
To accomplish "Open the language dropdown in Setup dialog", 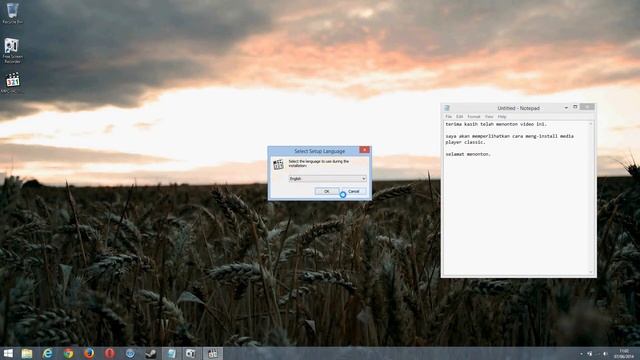I will pos(328,179).
